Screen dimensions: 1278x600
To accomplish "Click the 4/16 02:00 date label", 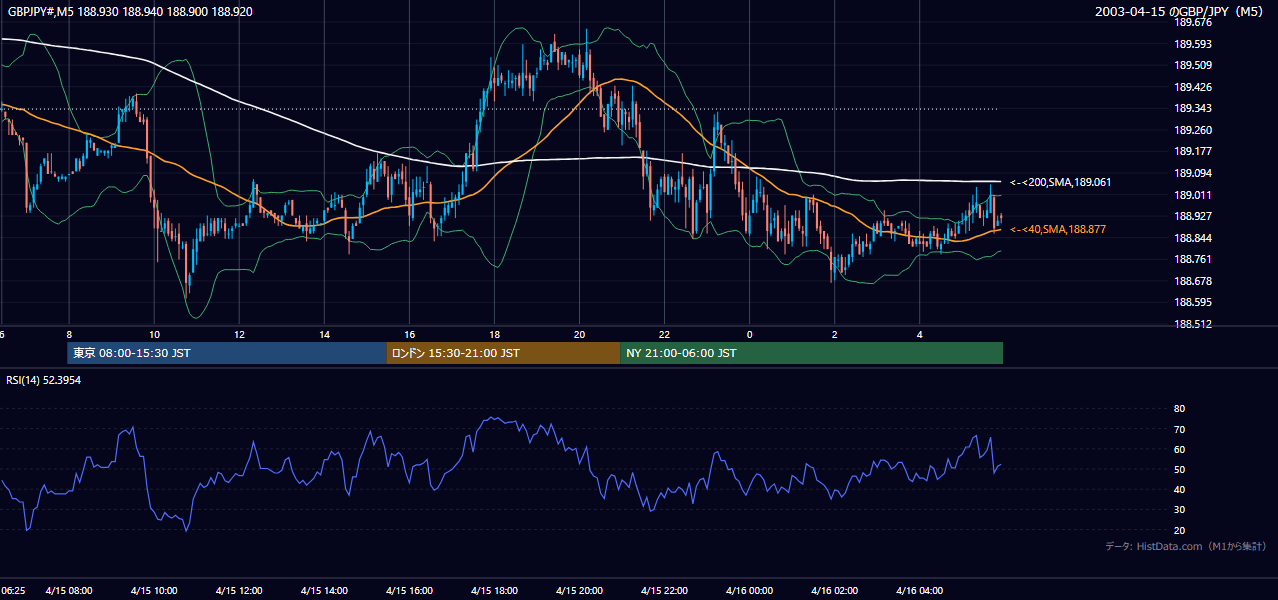I will click(x=834, y=591).
